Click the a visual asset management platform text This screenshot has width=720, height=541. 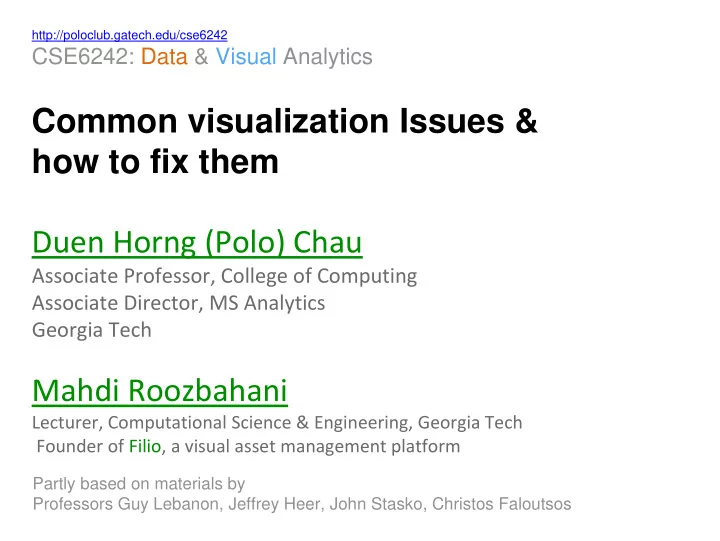click(x=315, y=446)
